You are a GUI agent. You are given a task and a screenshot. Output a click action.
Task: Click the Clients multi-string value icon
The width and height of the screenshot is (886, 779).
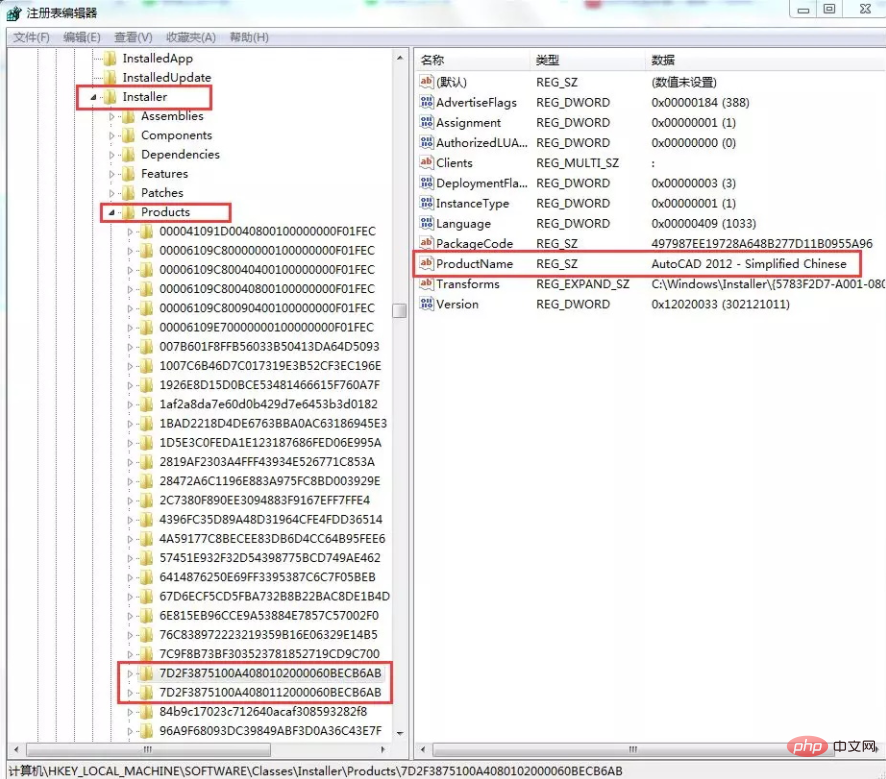[427, 163]
